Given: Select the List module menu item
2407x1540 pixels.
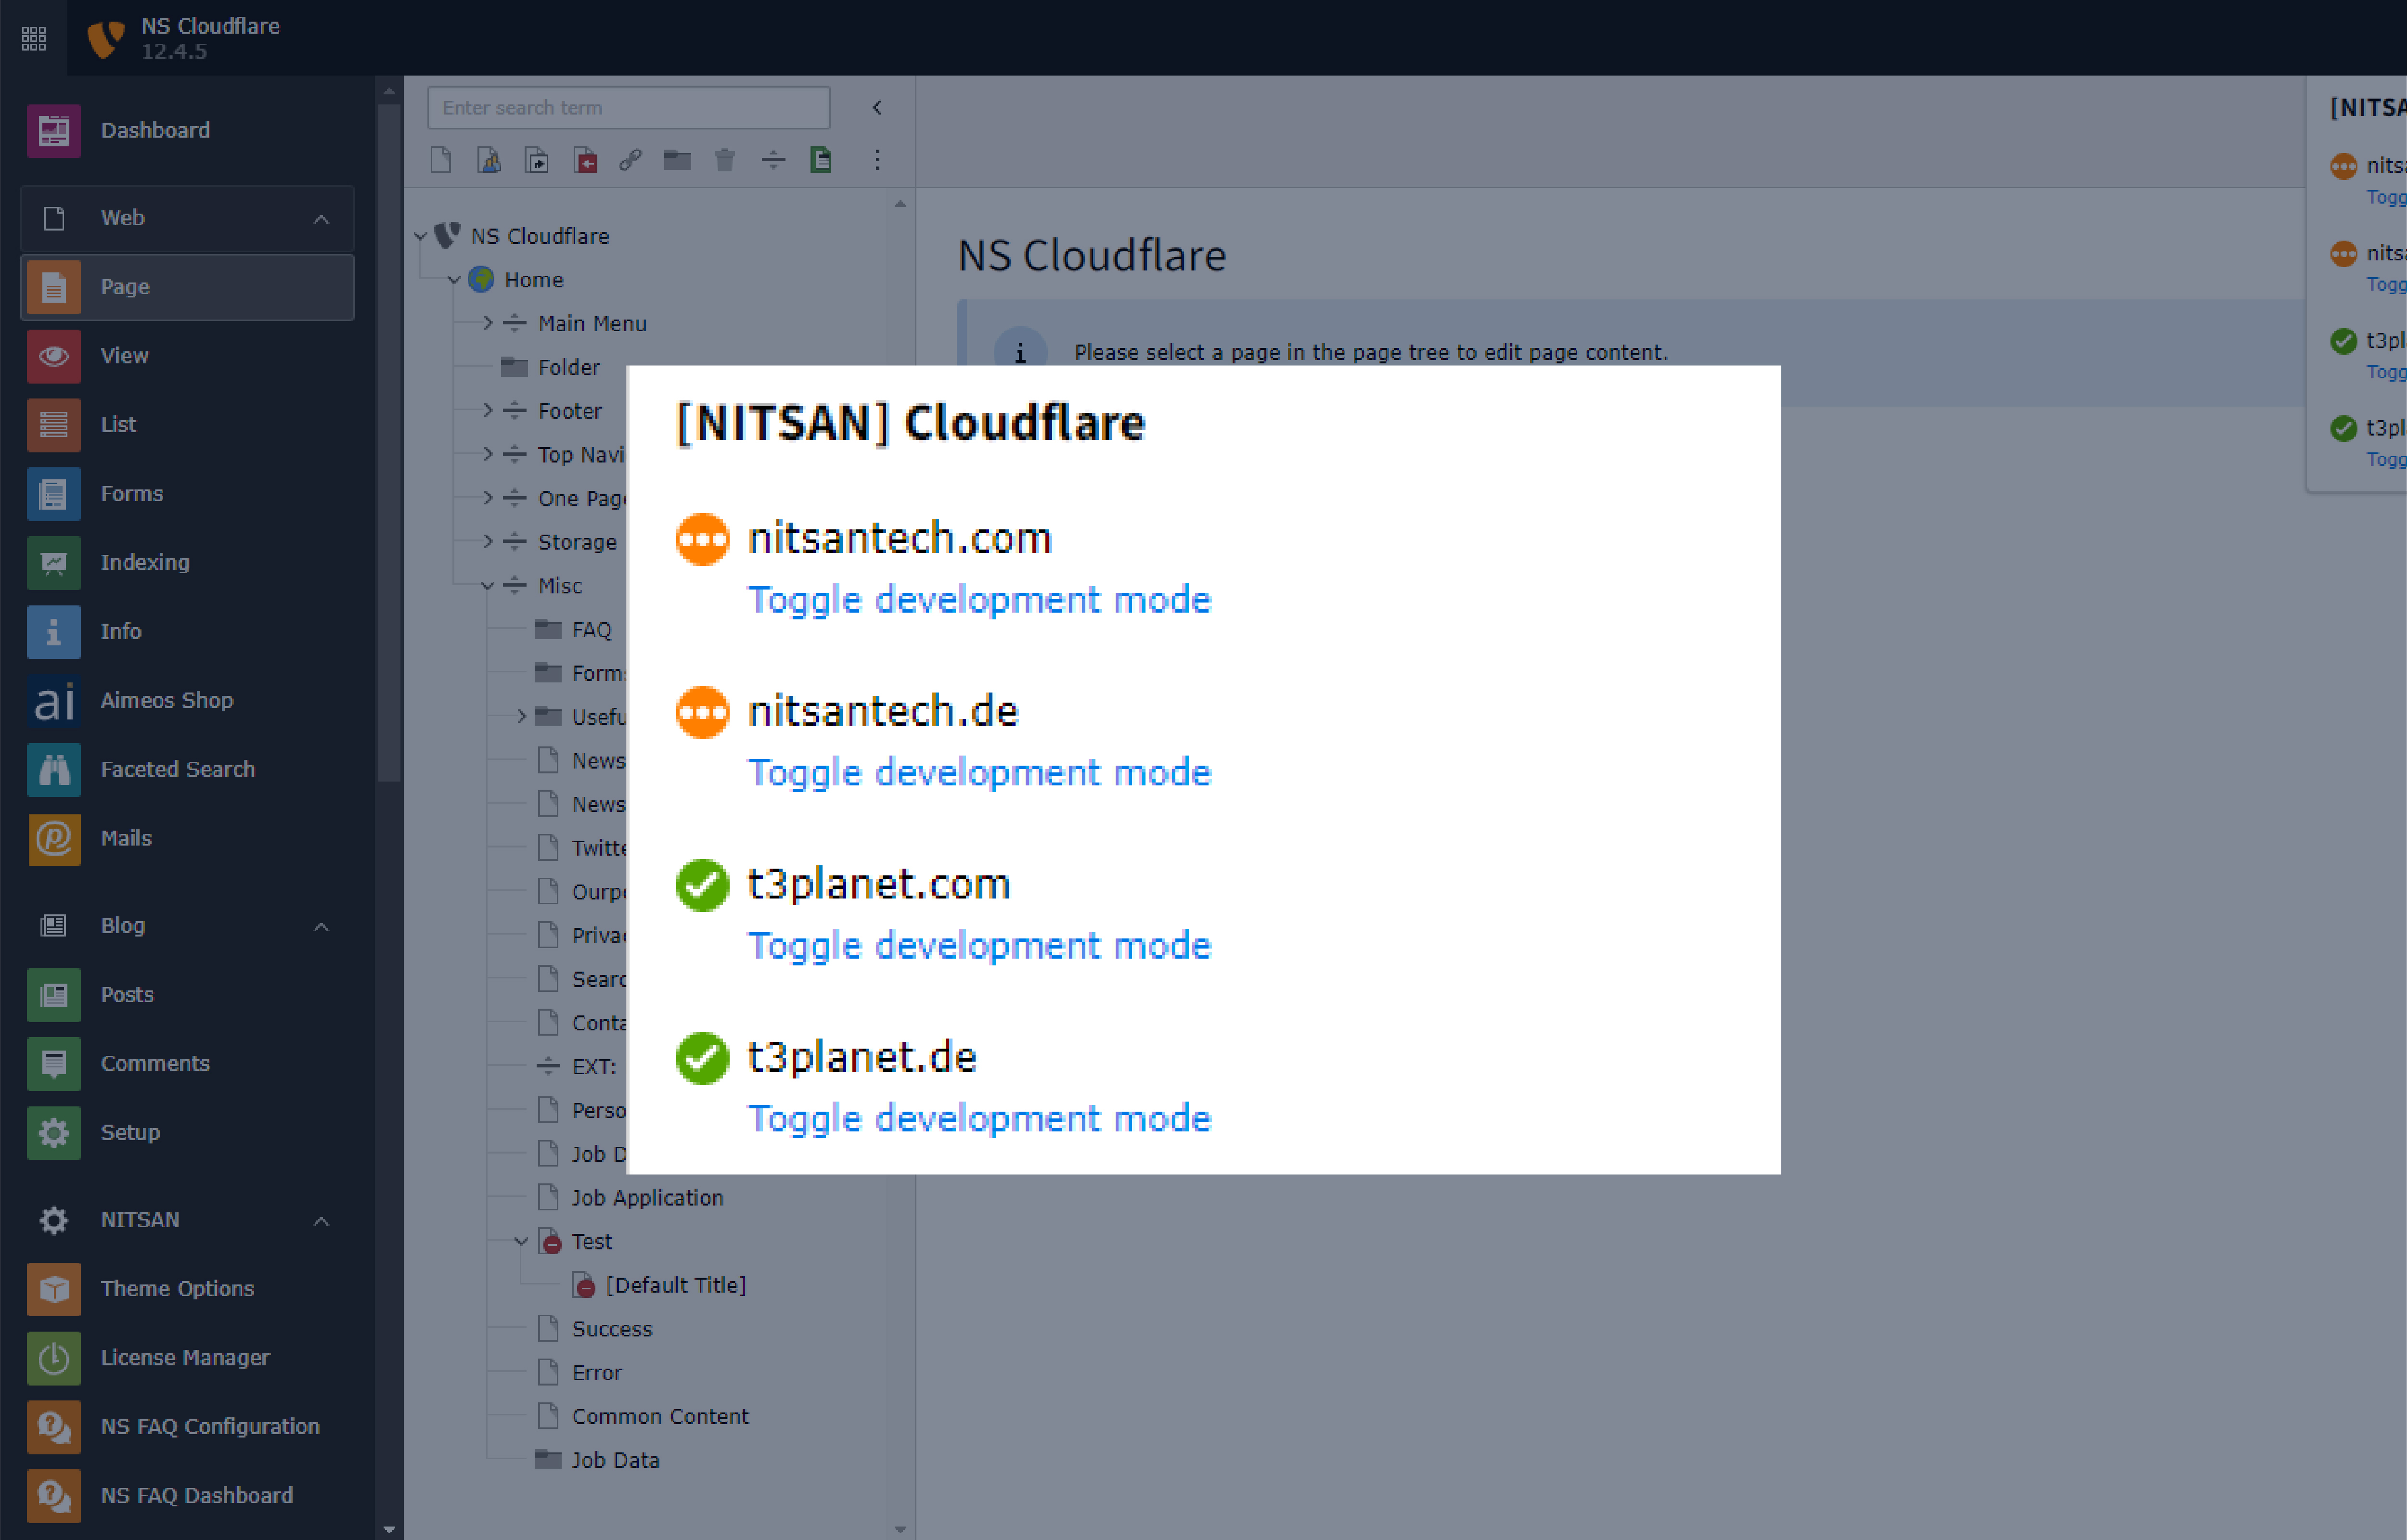Looking at the screenshot, I should pyautogui.click(x=118, y=424).
